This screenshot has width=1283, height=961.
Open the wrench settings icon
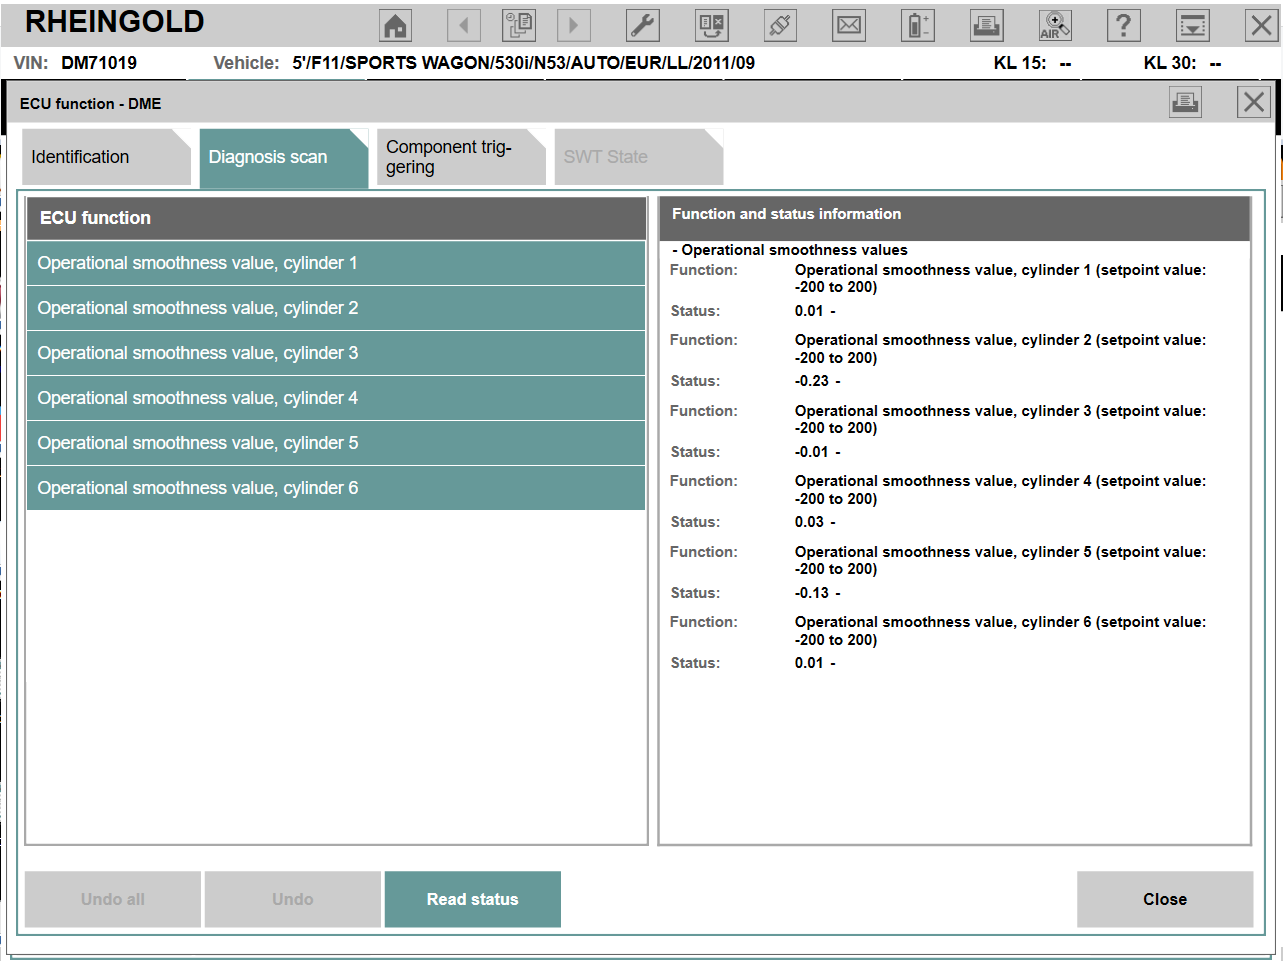[x=642, y=25]
